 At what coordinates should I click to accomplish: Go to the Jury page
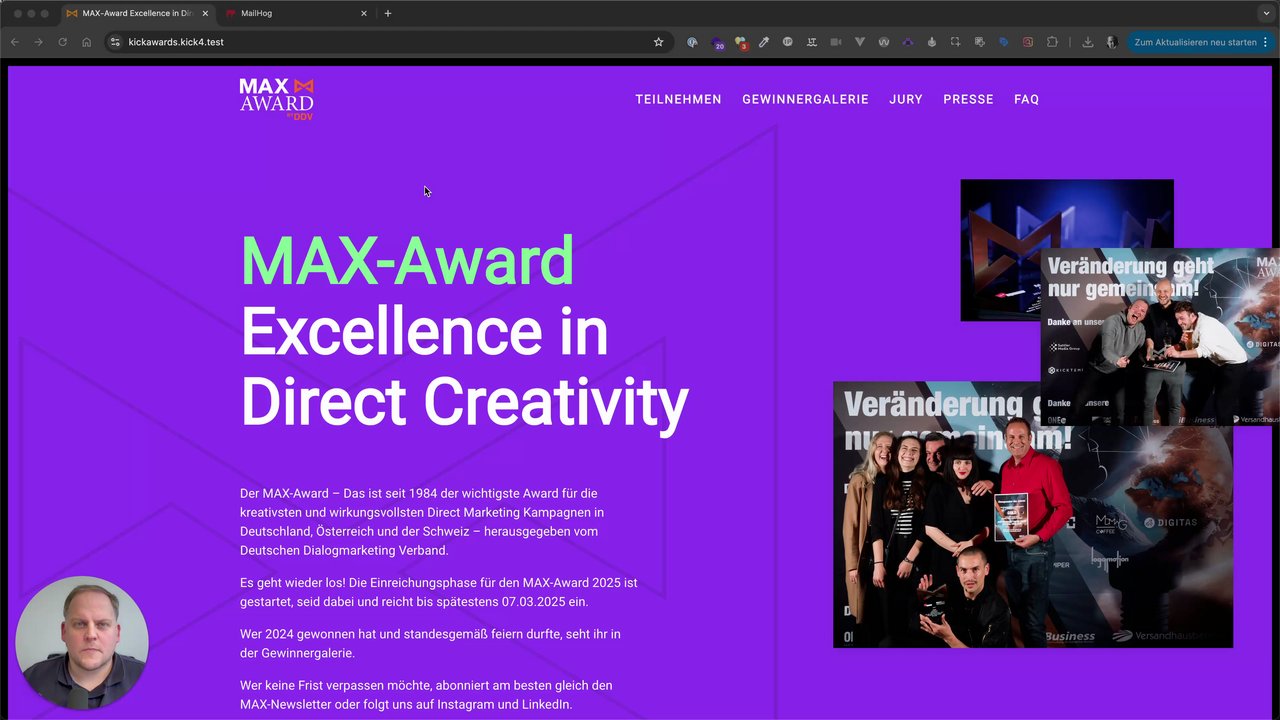coord(906,99)
